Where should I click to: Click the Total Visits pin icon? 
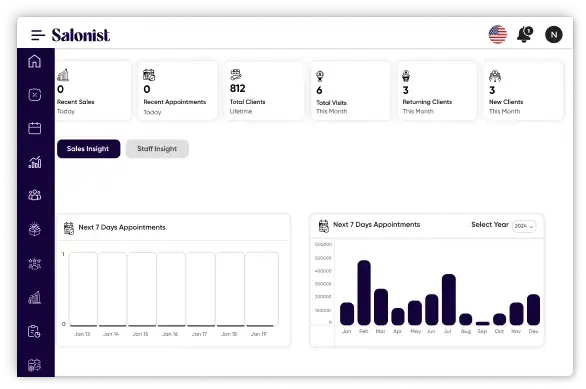320,76
